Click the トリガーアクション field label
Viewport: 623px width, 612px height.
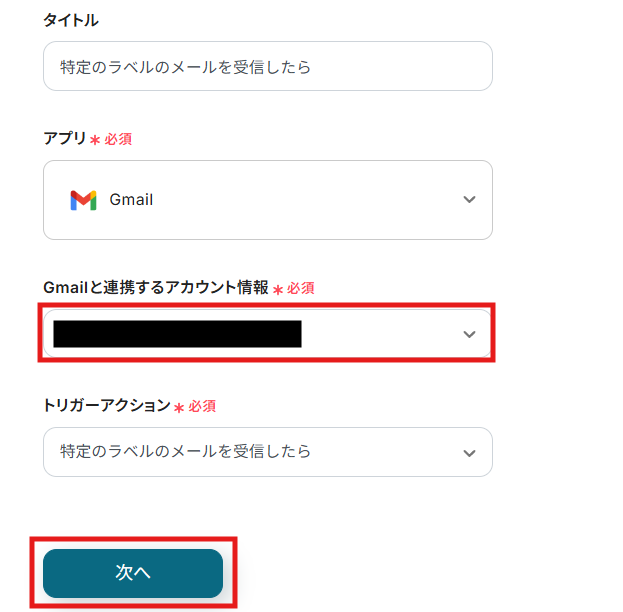coord(106,406)
